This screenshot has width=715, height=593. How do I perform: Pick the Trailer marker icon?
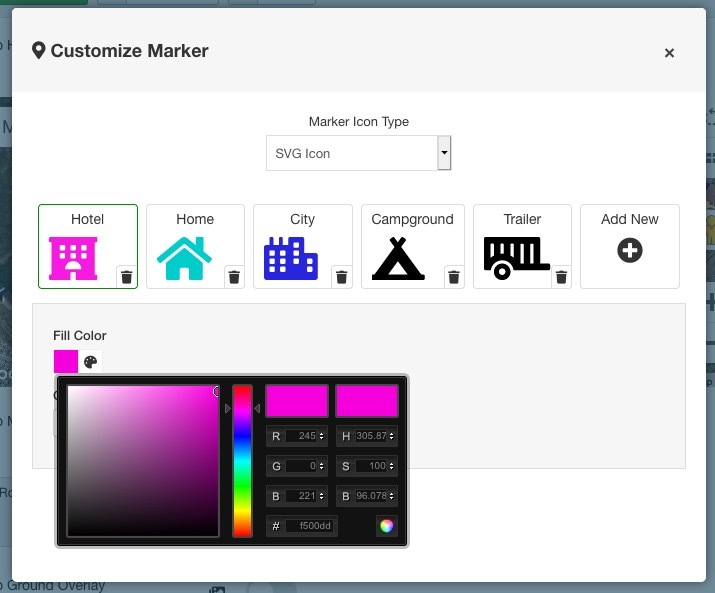pos(515,257)
